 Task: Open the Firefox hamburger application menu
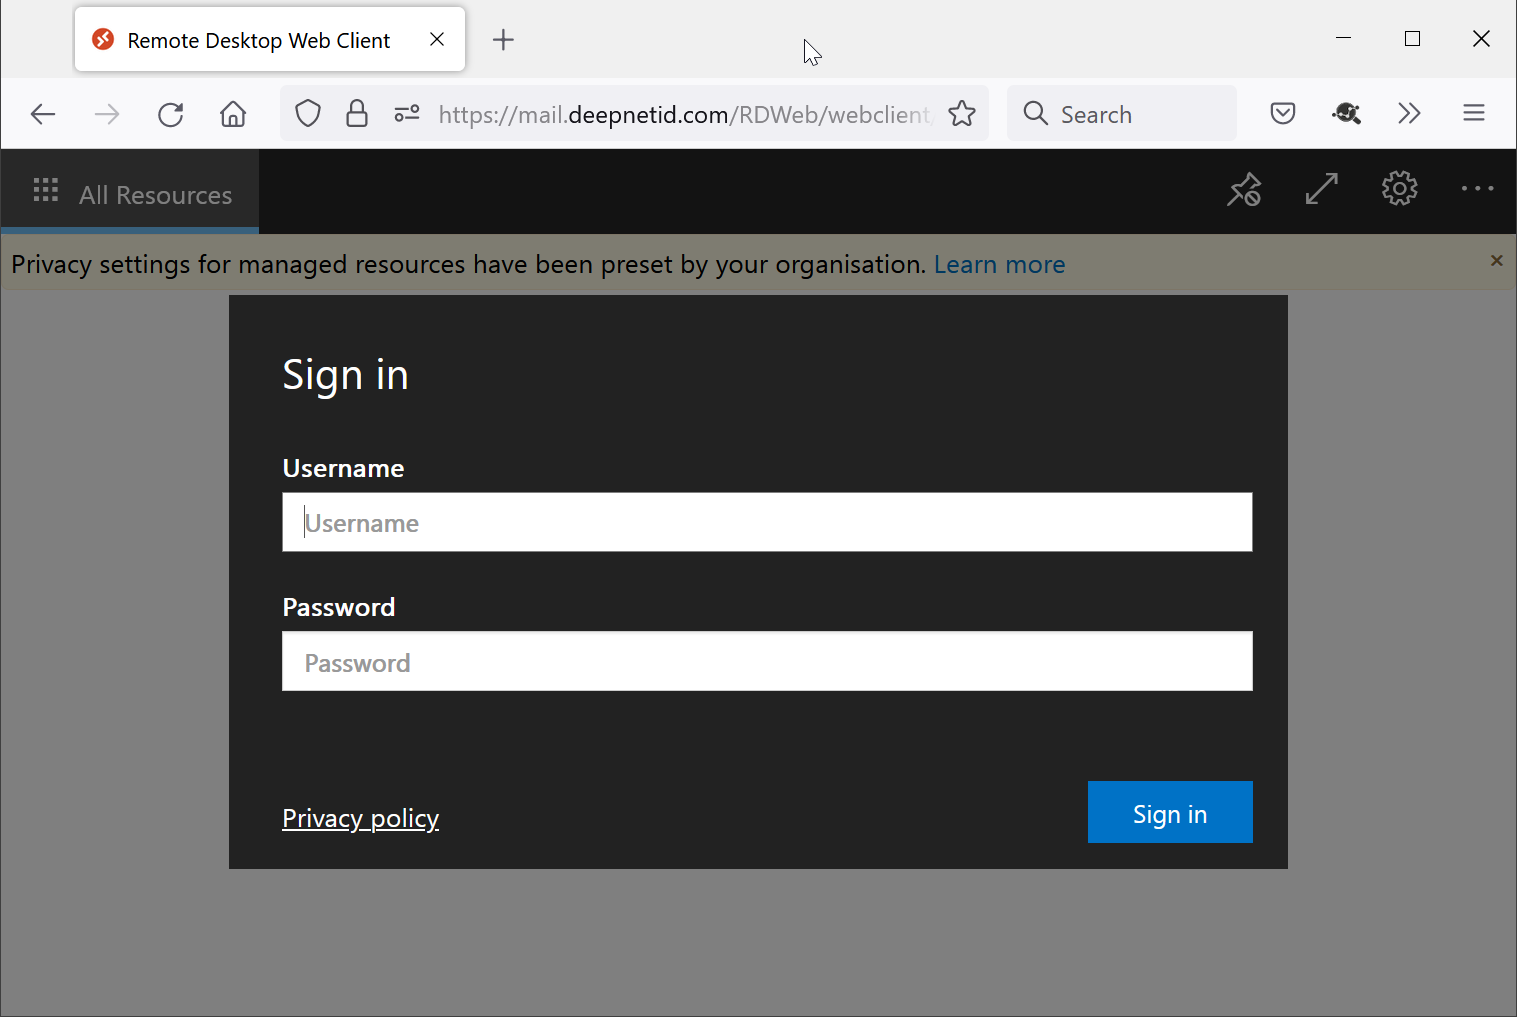[x=1473, y=113]
